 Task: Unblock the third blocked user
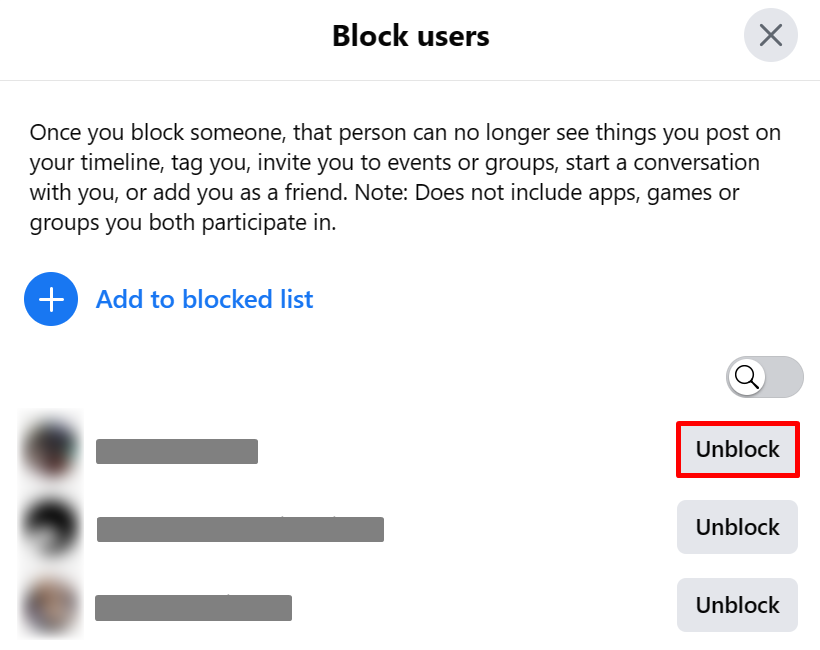point(737,605)
